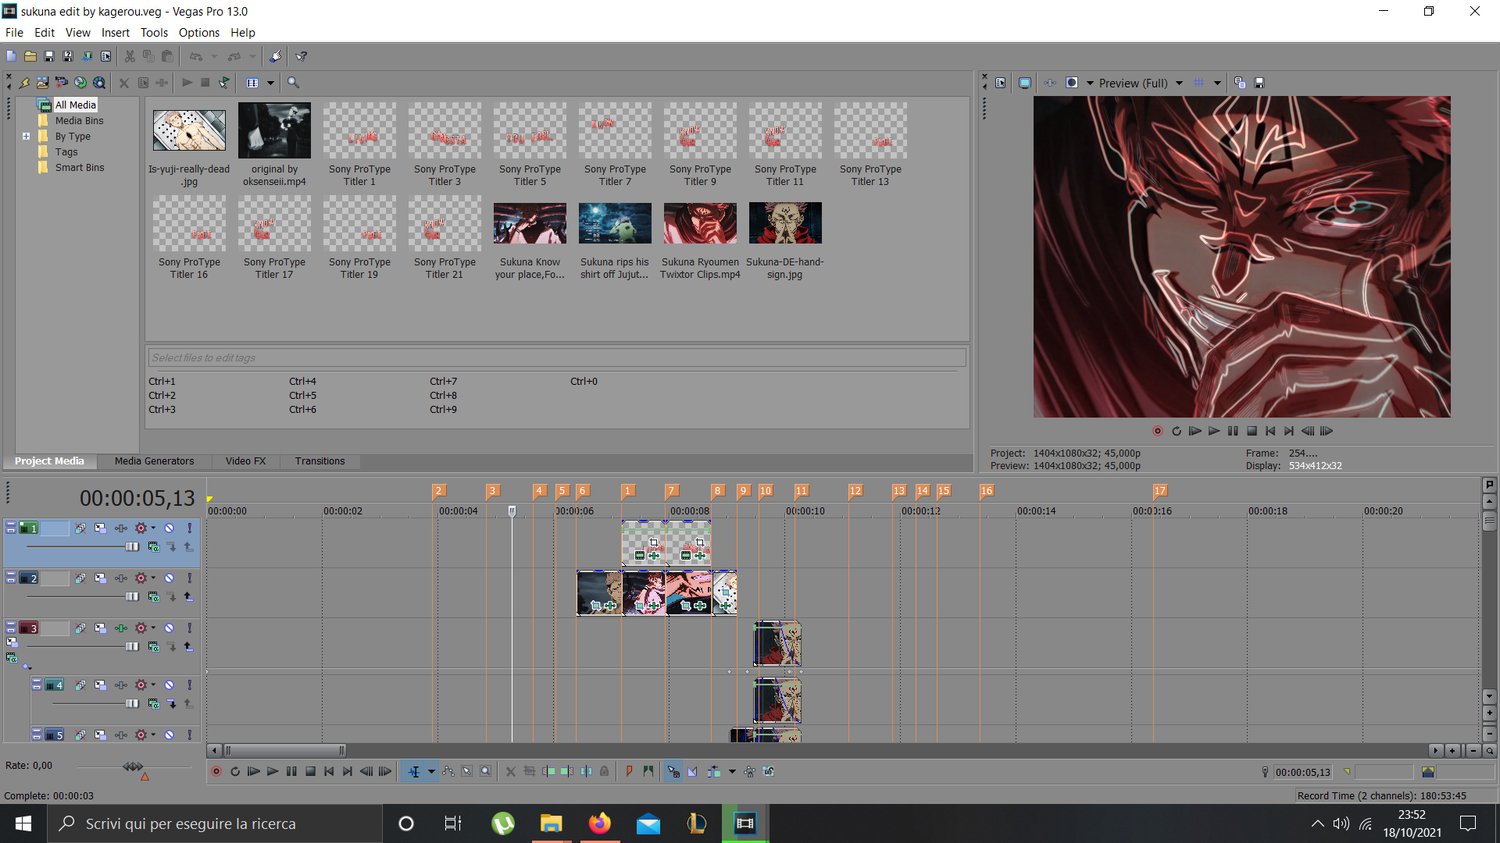Save preview snapshot to file icon
1500x843 pixels.
coord(1259,83)
